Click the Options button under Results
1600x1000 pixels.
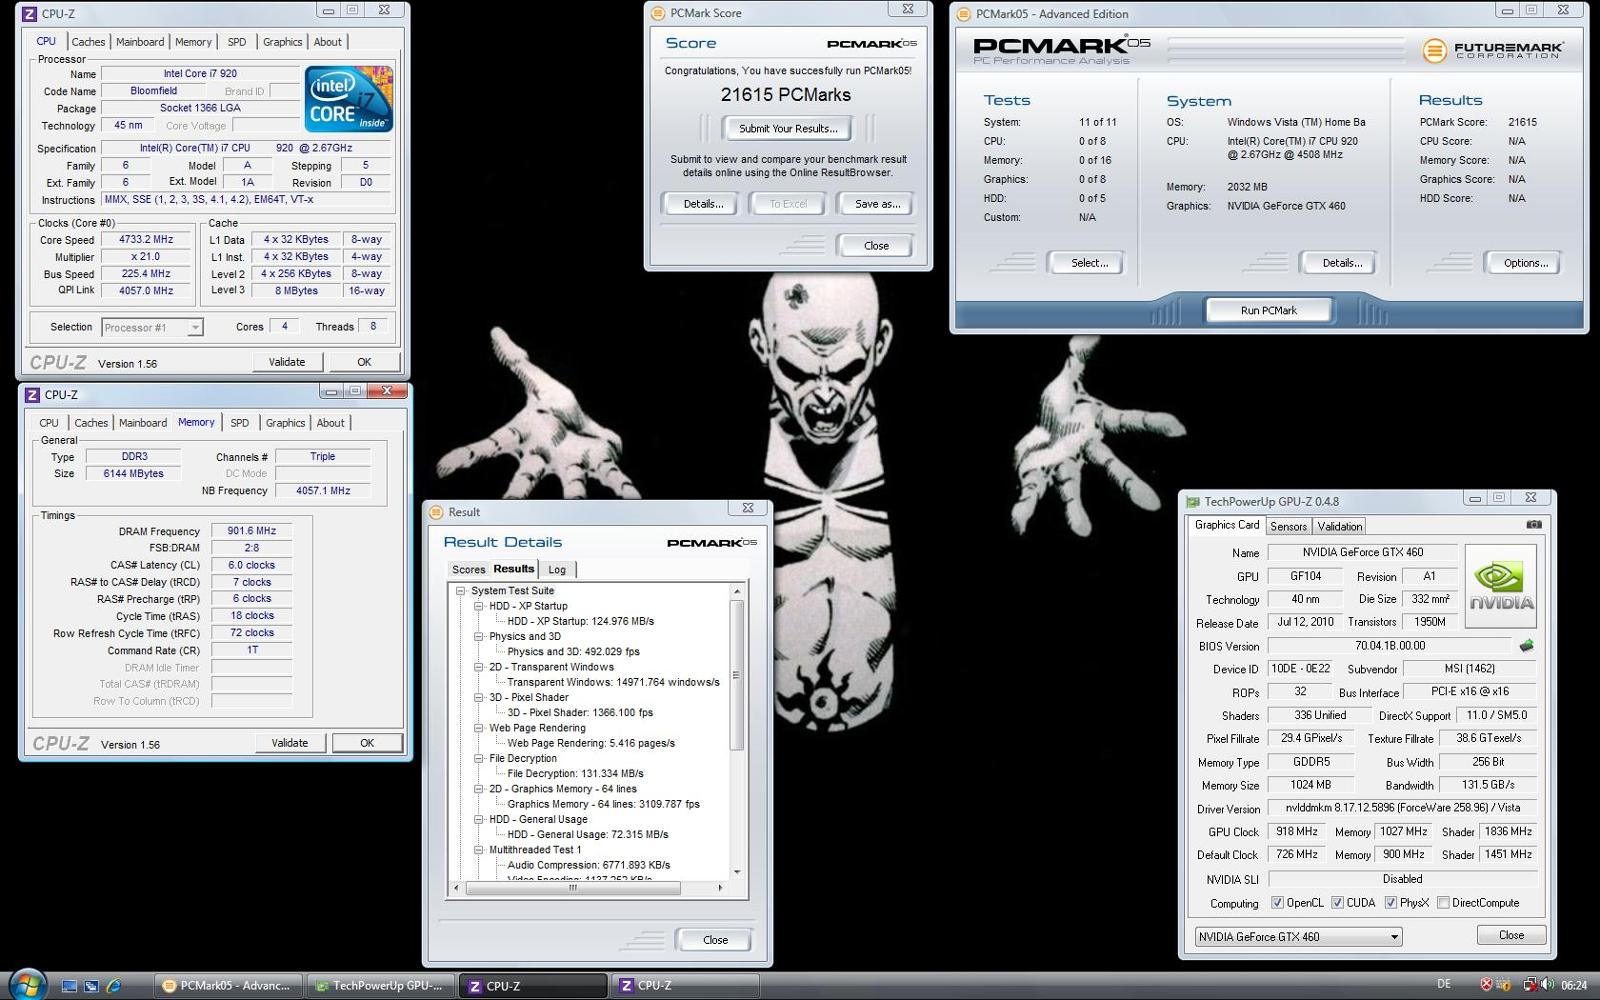point(1525,263)
